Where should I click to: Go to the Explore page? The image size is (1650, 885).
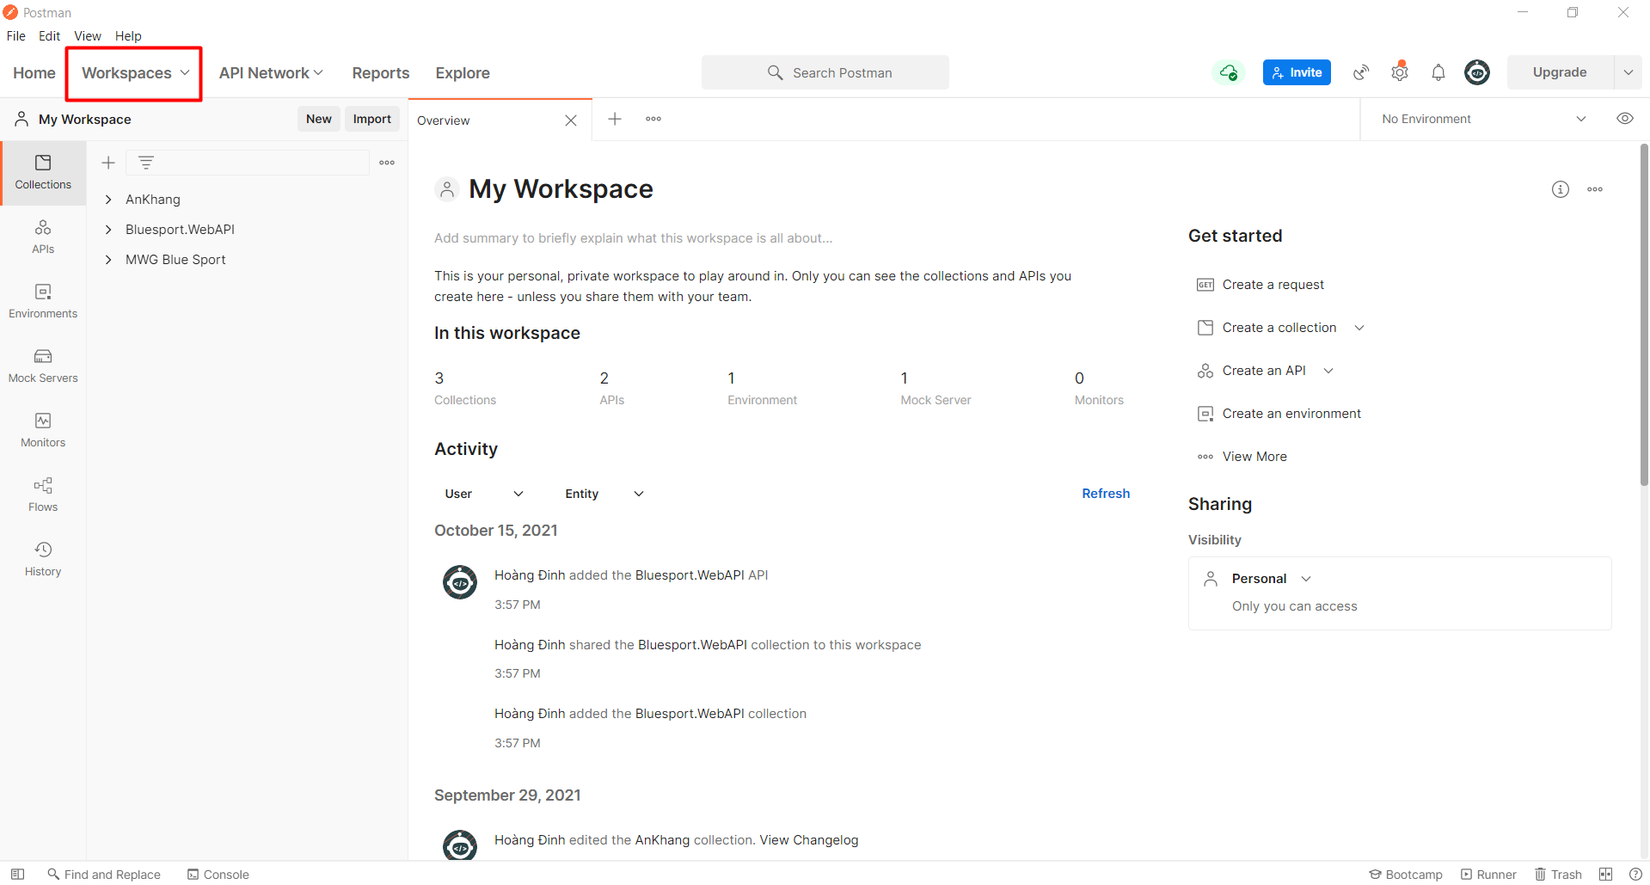click(x=463, y=73)
